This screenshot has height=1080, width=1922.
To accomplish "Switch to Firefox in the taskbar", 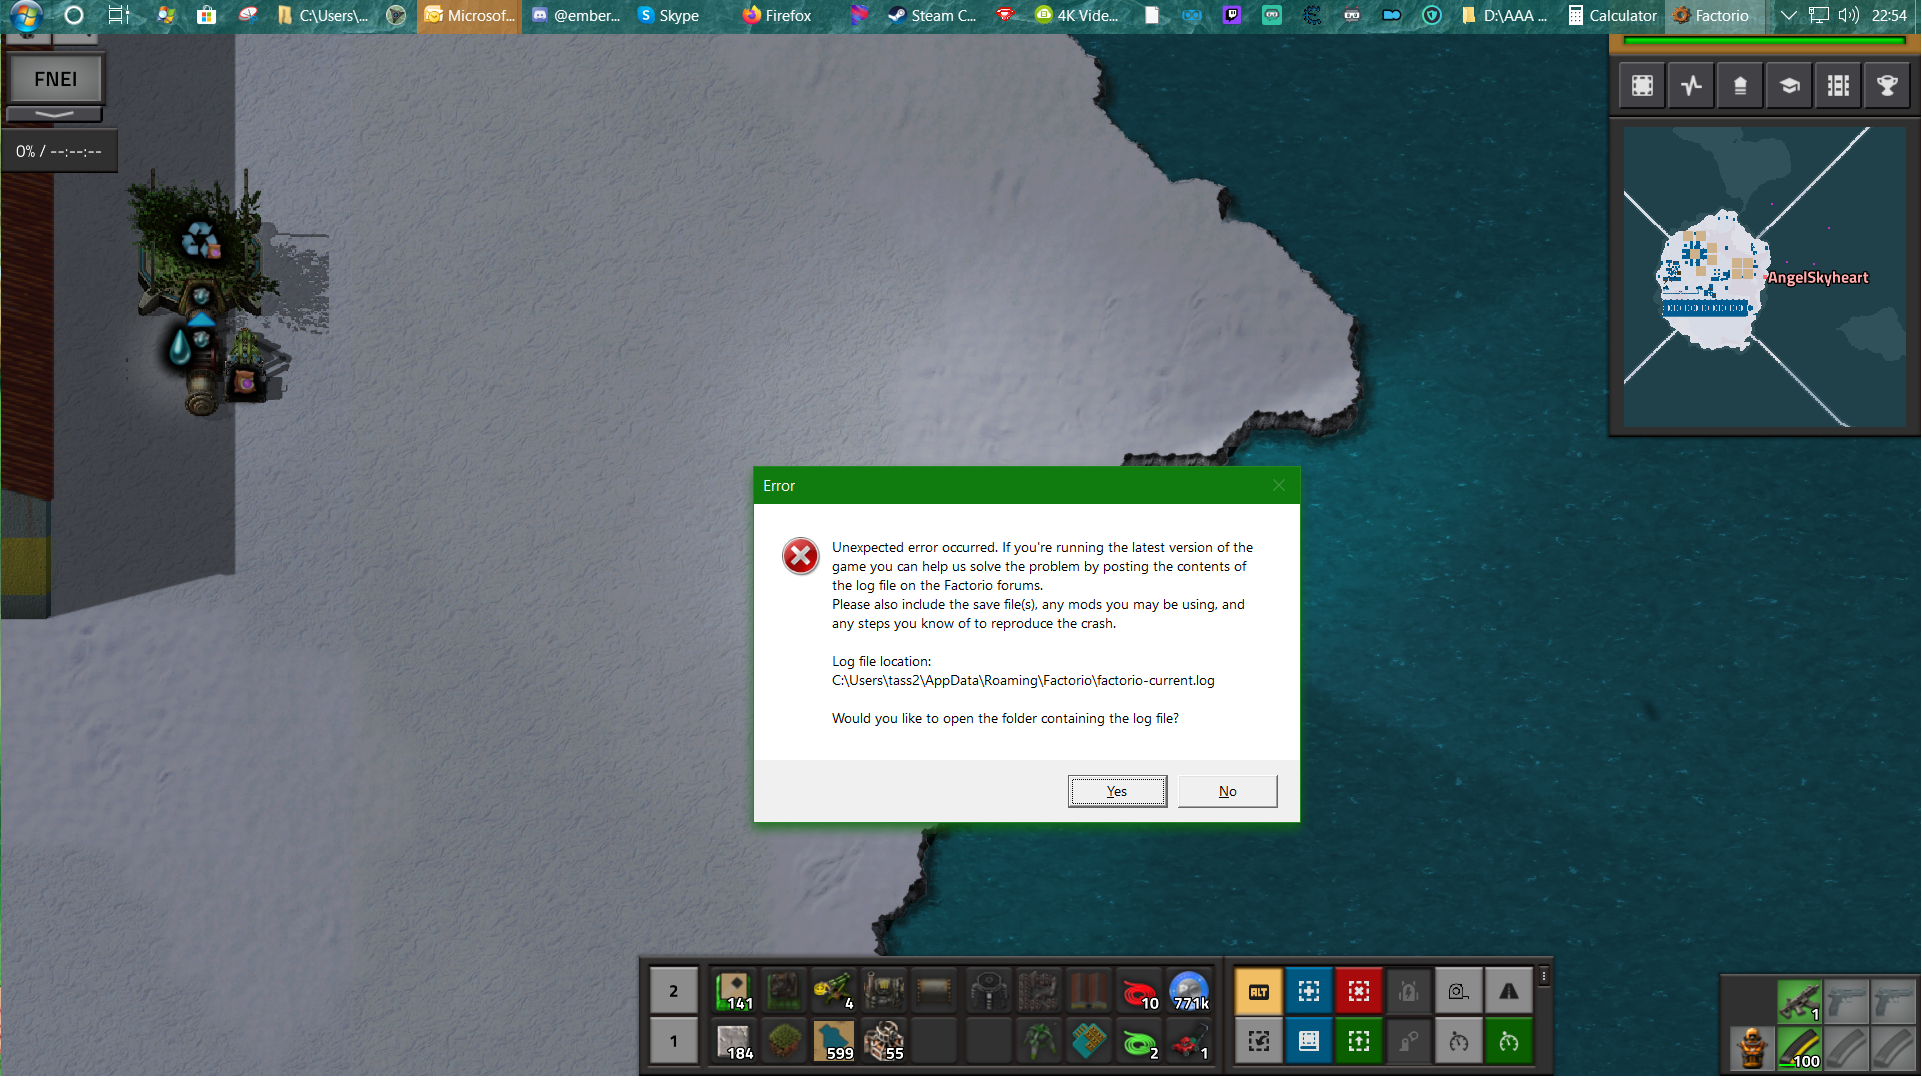I will (777, 16).
